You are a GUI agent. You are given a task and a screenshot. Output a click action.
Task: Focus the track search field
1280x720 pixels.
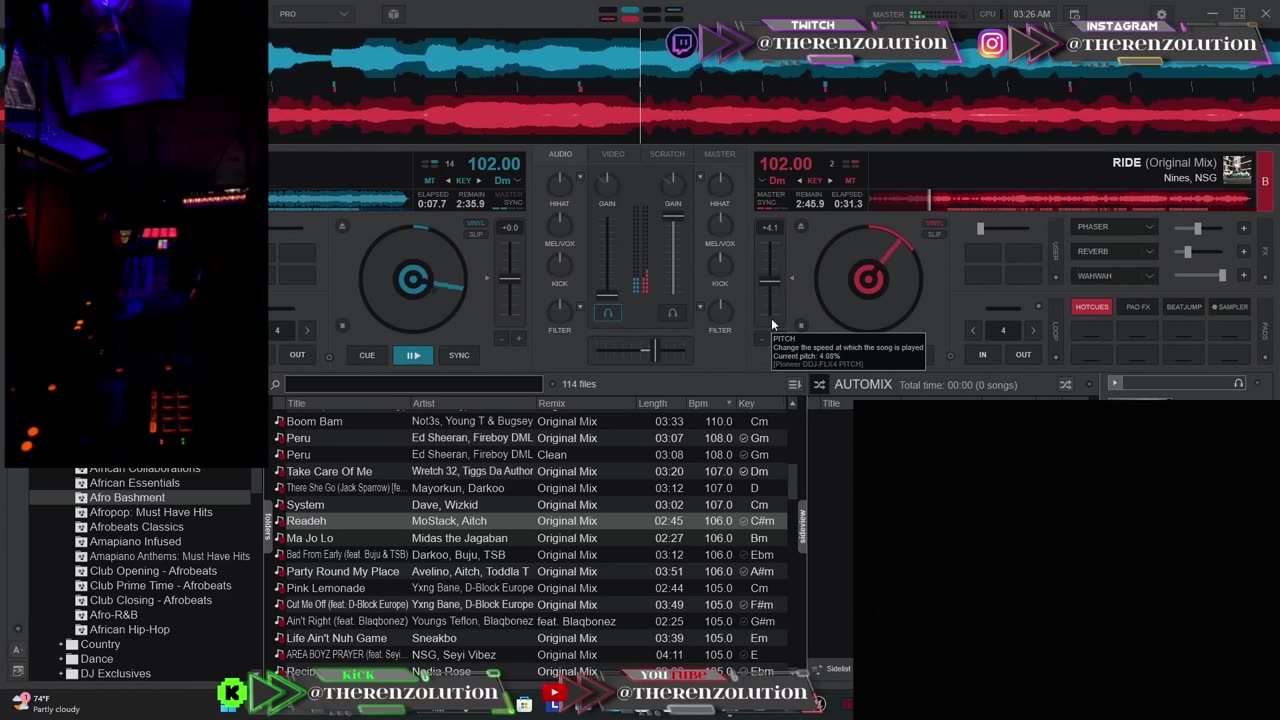[x=413, y=384]
